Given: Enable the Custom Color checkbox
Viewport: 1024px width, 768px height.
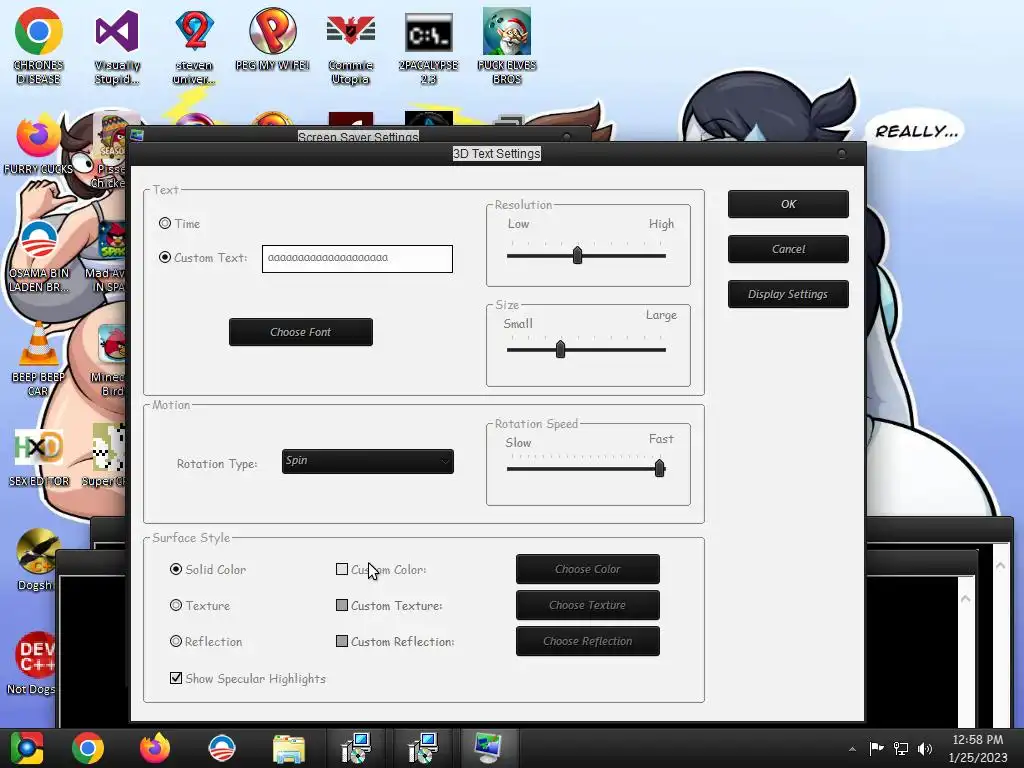Looking at the screenshot, I should click(342, 569).
